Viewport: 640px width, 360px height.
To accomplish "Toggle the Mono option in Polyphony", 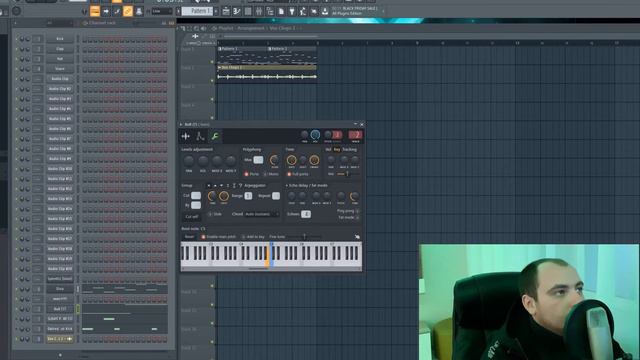I will 271,174.
